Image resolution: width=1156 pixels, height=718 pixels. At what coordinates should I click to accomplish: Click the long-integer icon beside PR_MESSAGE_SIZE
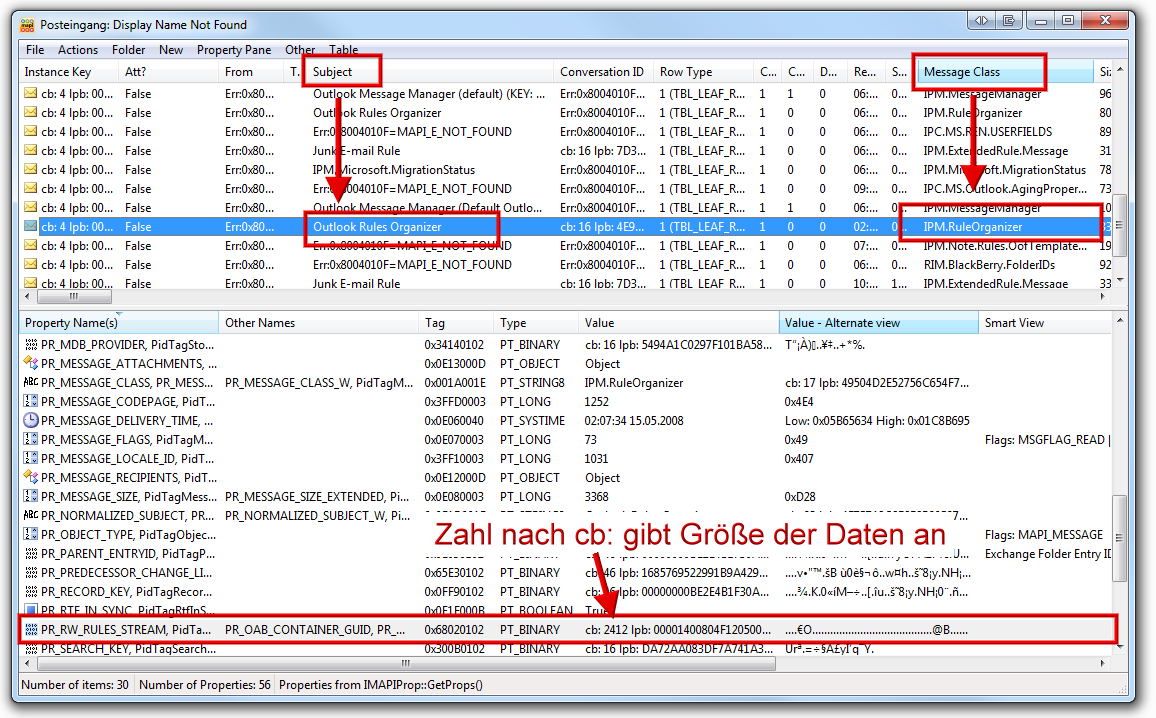coord(31,497)
